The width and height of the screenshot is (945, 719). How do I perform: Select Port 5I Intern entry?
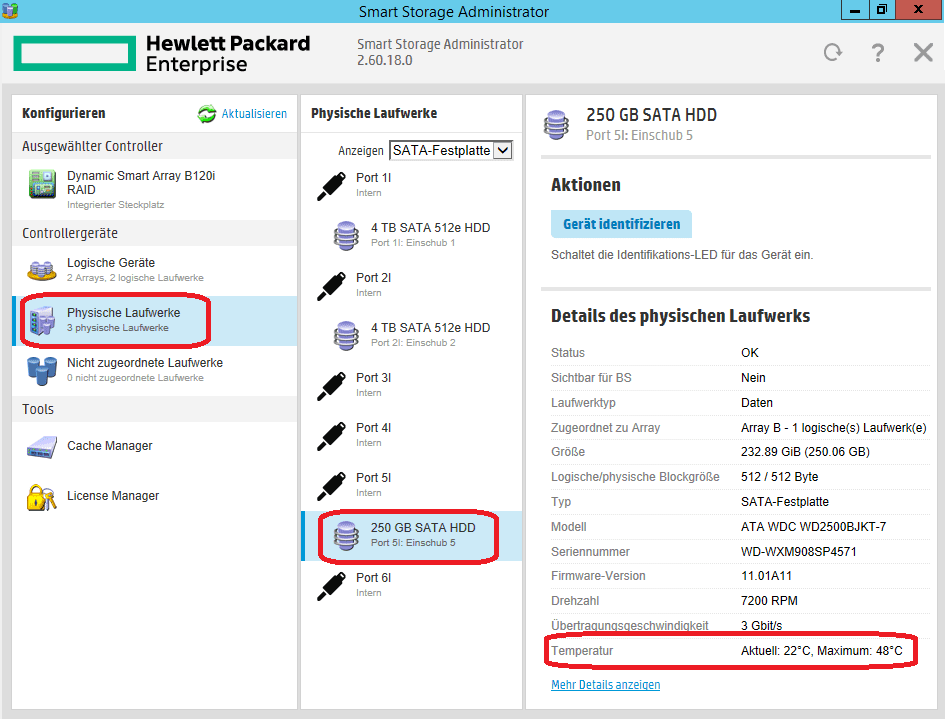412,485
